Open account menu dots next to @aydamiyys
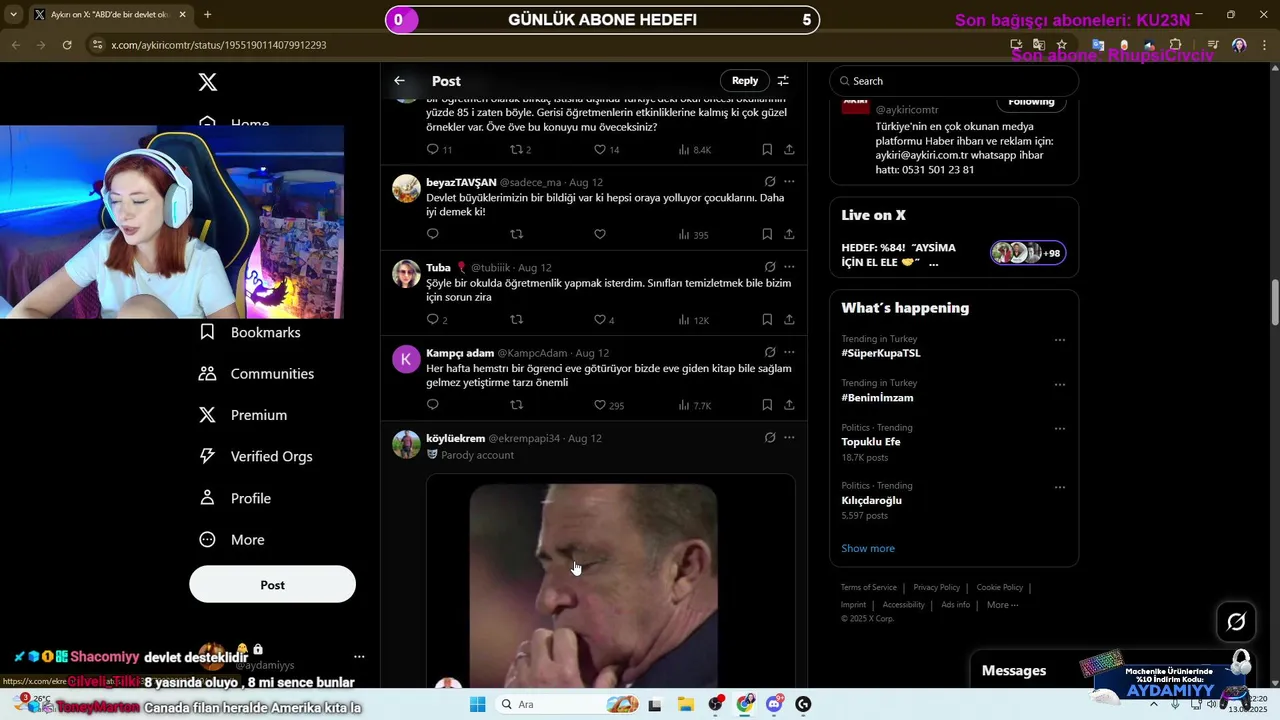 (359, 657)
